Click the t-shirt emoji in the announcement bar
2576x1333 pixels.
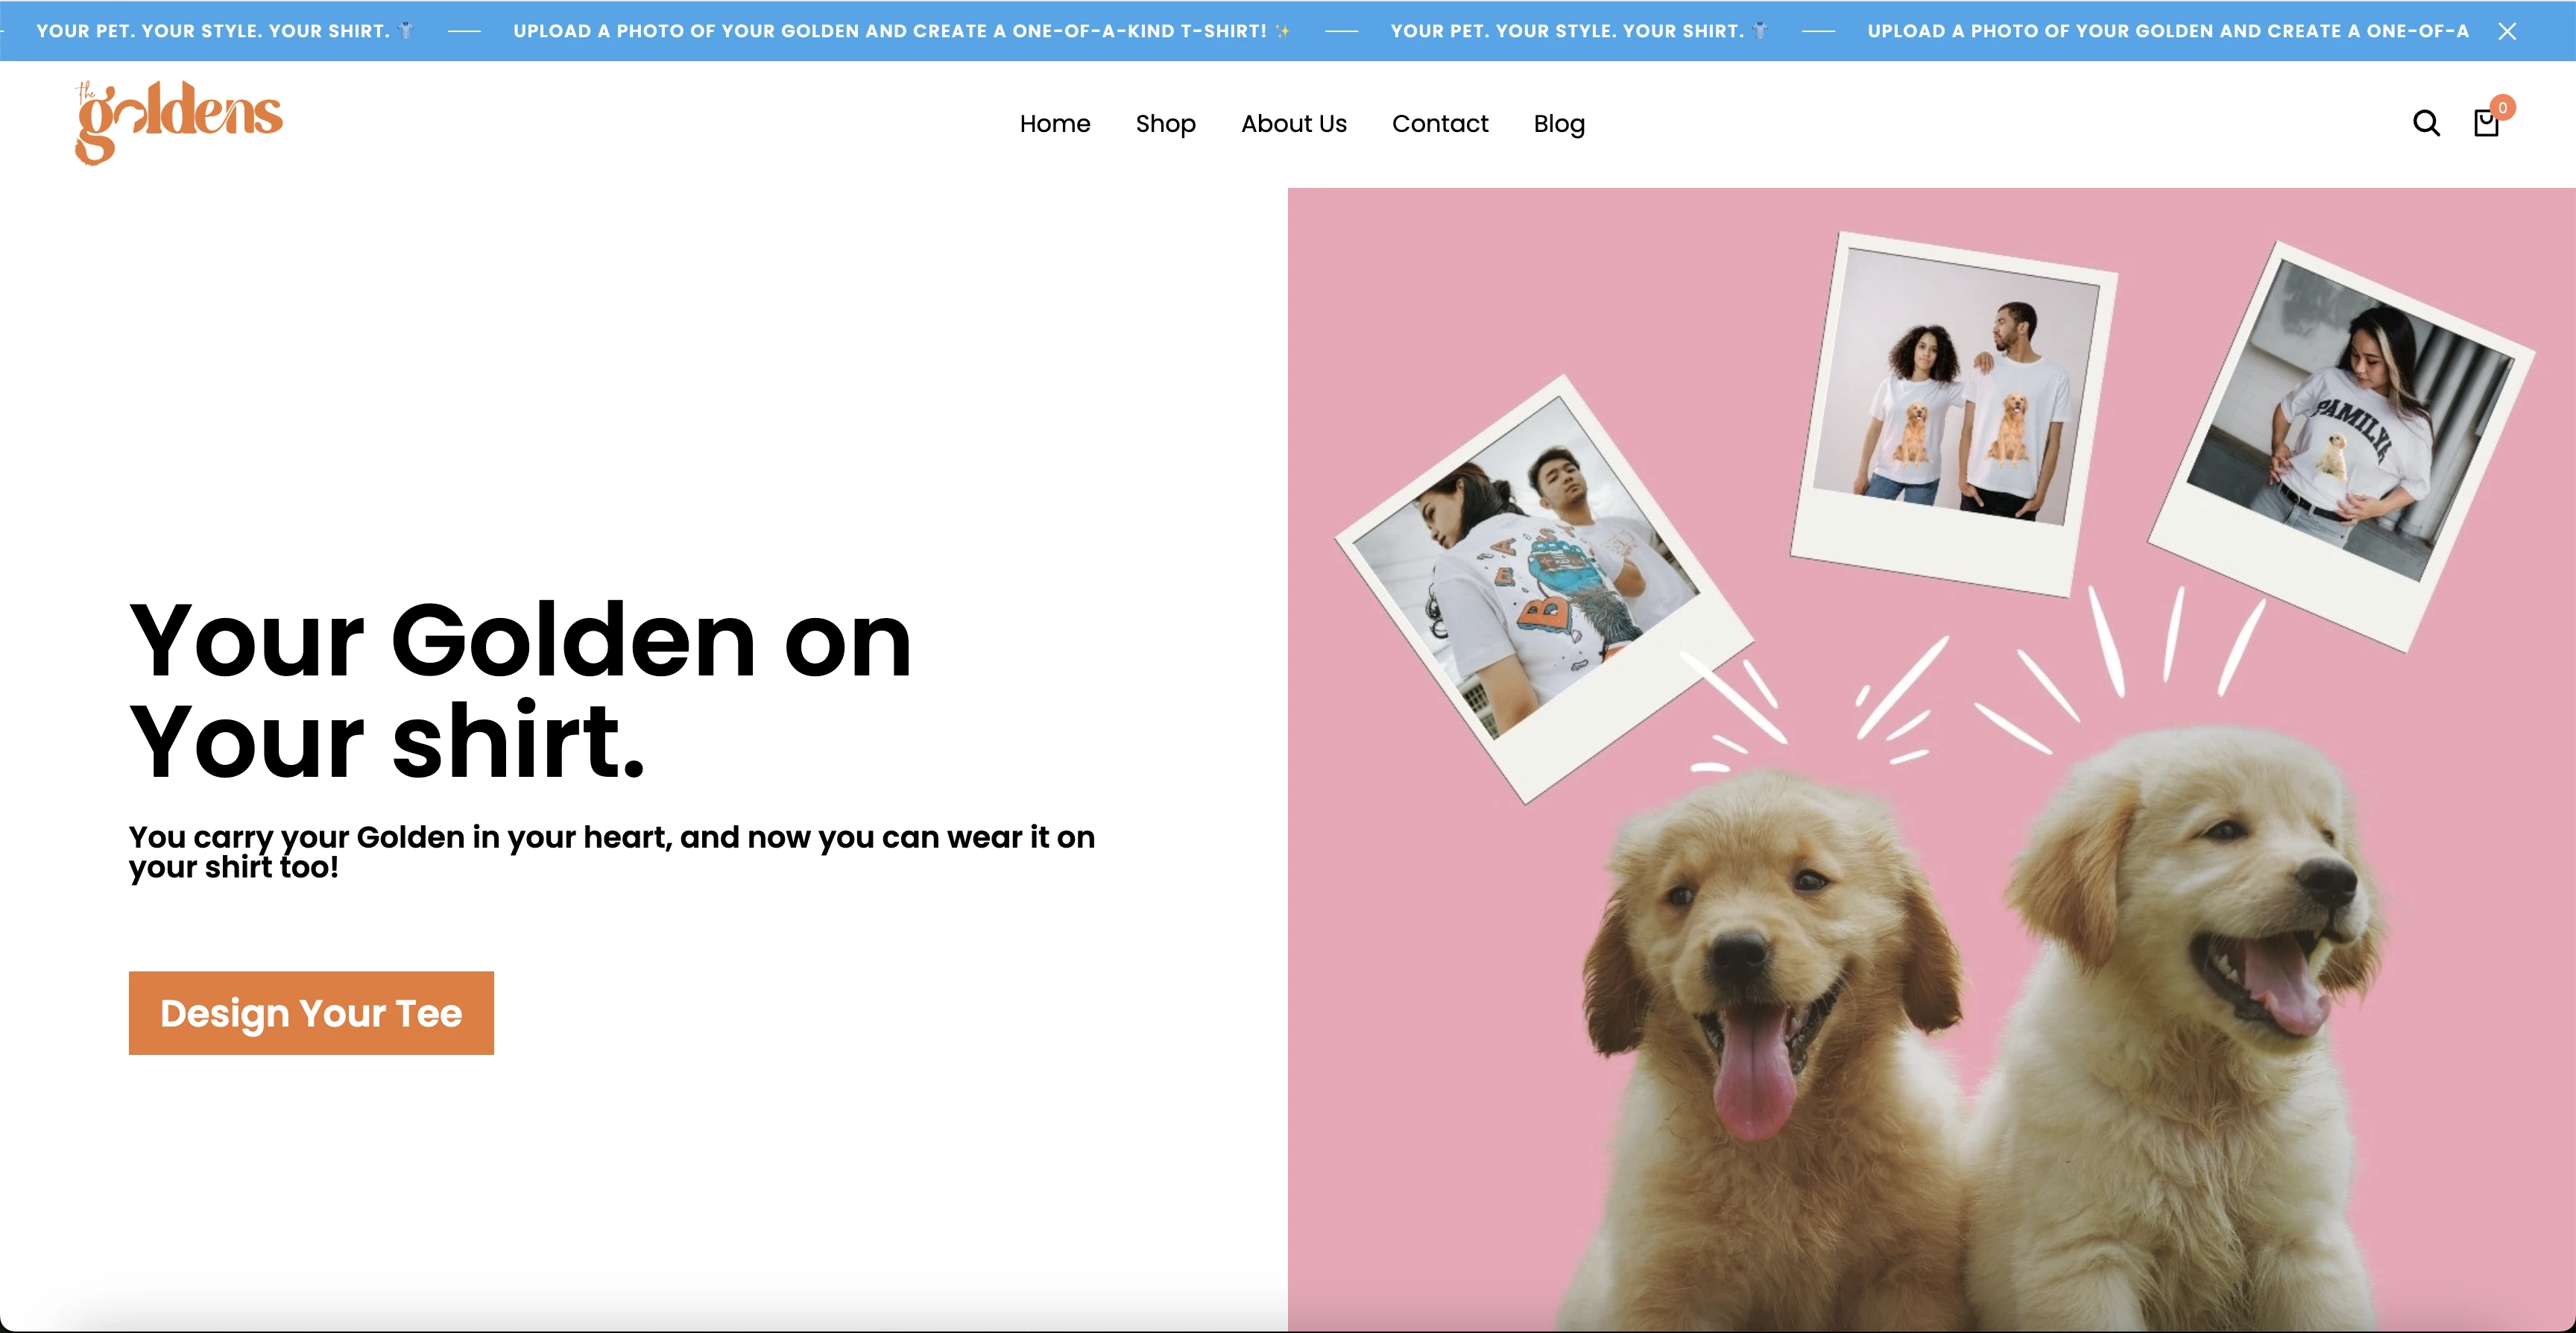pyautogui.click(x=406, y=30)
